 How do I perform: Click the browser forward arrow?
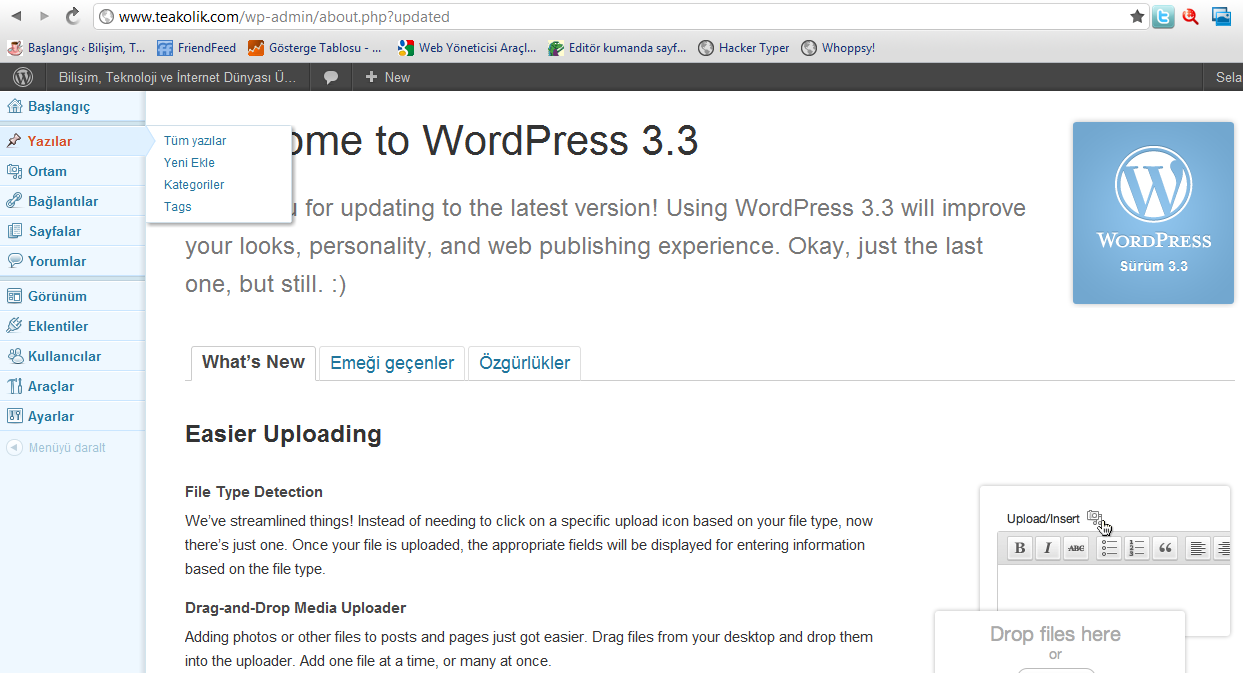44,16
